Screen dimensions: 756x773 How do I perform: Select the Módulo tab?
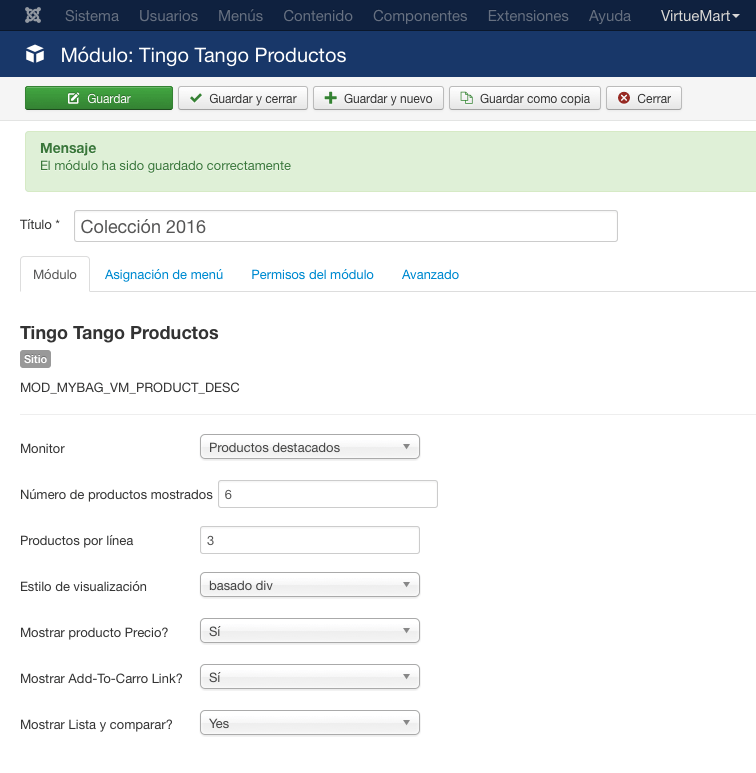pos(55,275)
